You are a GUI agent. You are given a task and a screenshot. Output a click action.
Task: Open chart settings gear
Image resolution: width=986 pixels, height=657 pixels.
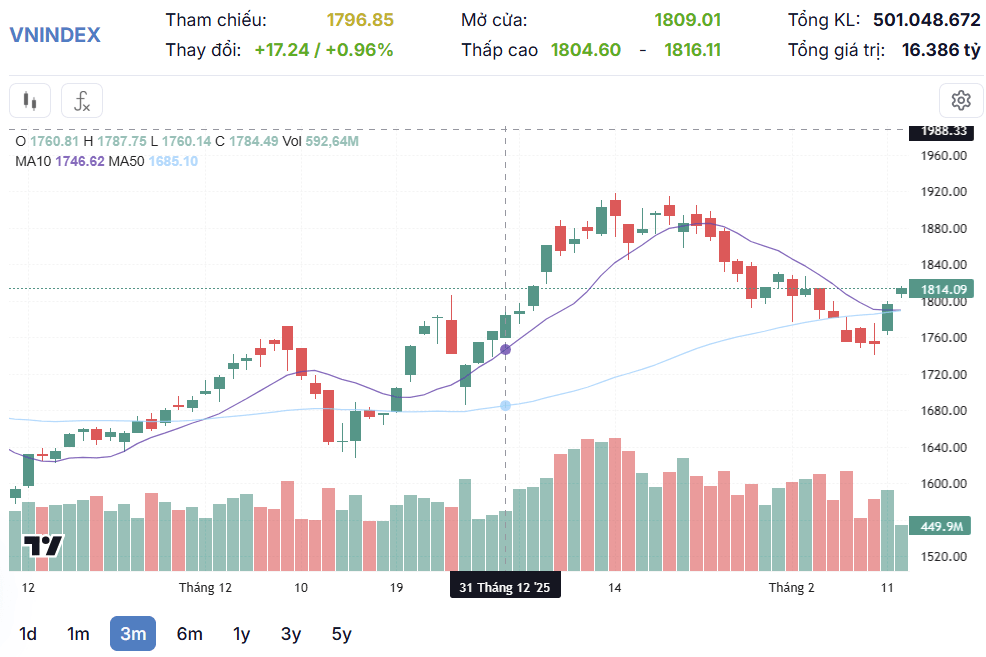[961, 101]
